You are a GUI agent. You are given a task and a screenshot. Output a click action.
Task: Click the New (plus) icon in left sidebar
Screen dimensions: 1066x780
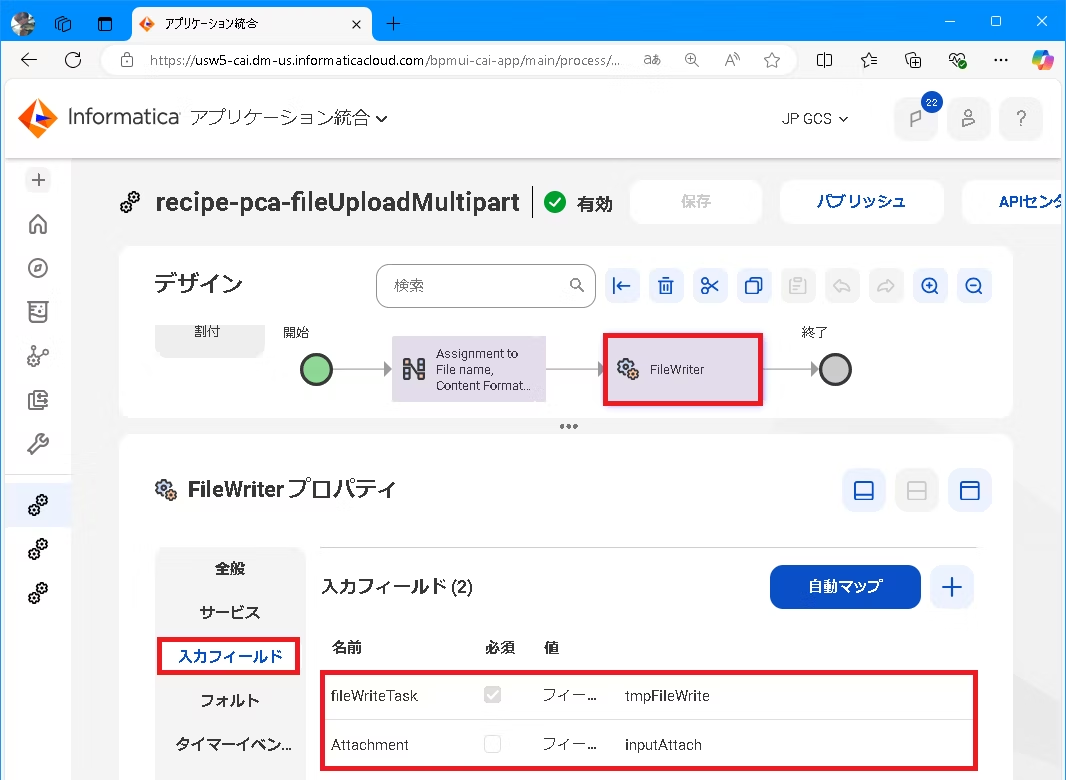(38, 180)
